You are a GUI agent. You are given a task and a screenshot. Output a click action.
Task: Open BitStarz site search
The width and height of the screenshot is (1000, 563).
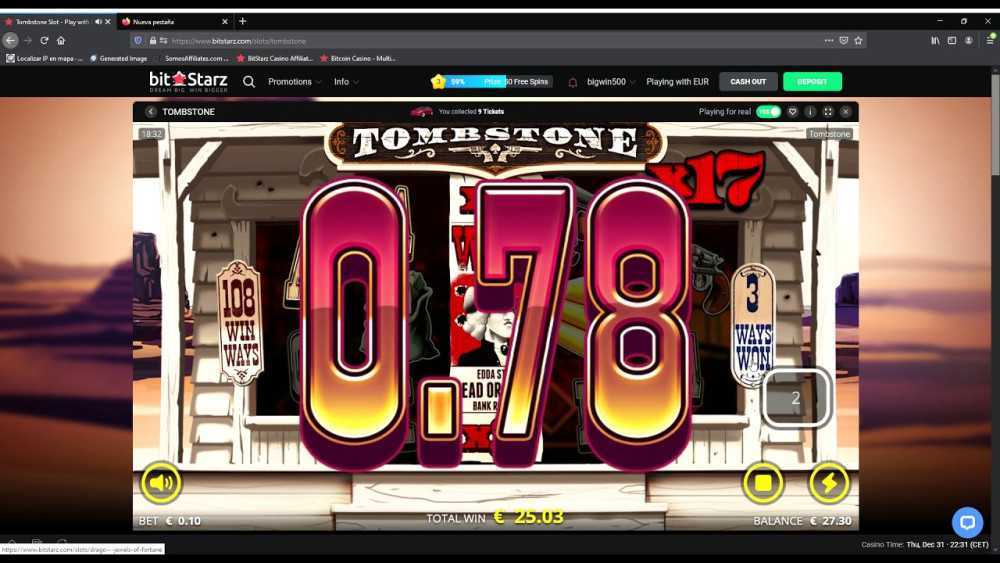249,82
